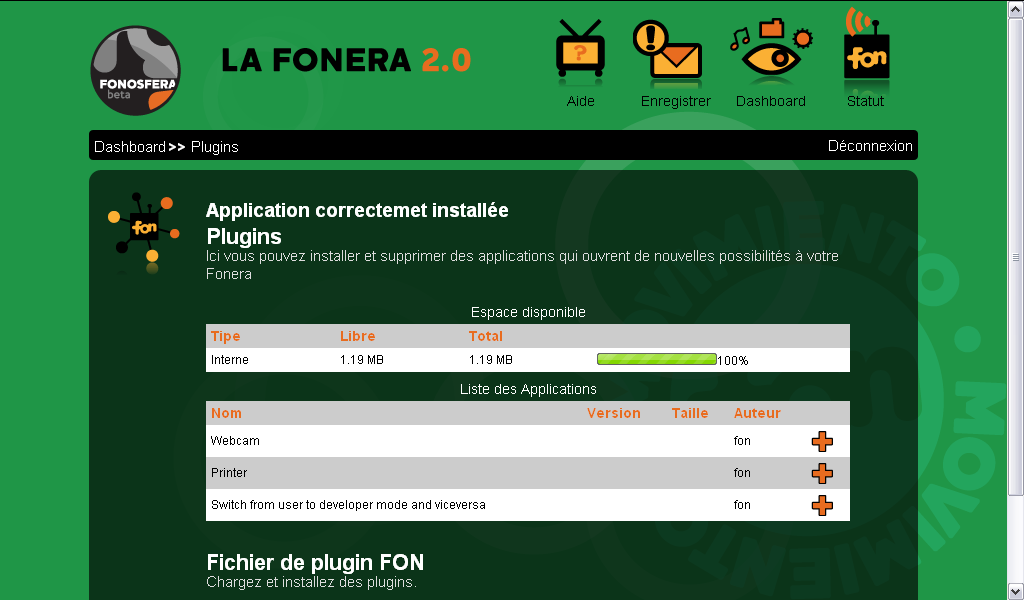Go to the Dashboard label in header
Viewport: 1024px width, 600px height.
point(771,101)
